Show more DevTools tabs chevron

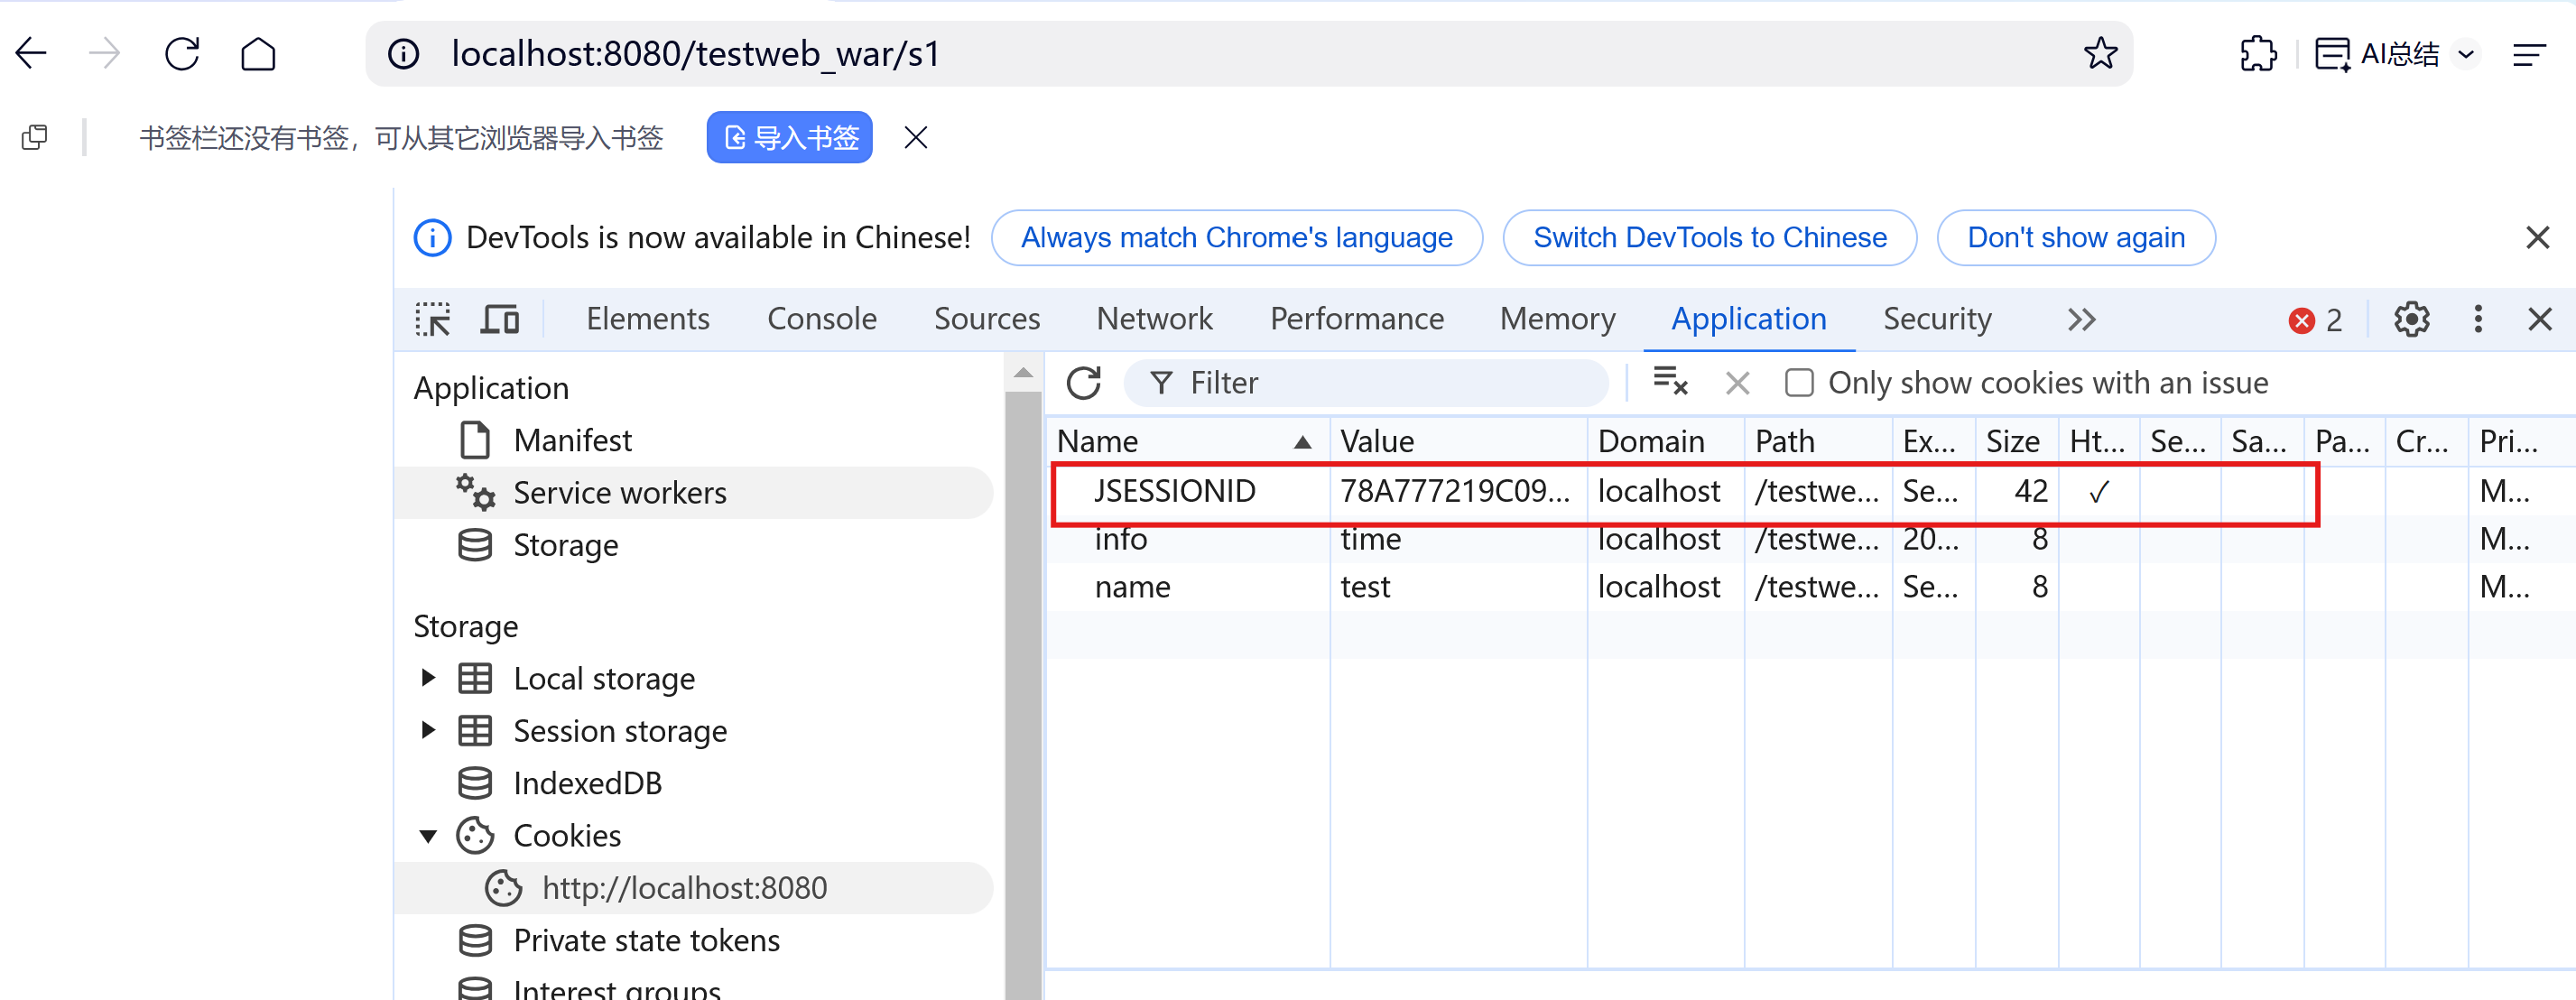2081,320
